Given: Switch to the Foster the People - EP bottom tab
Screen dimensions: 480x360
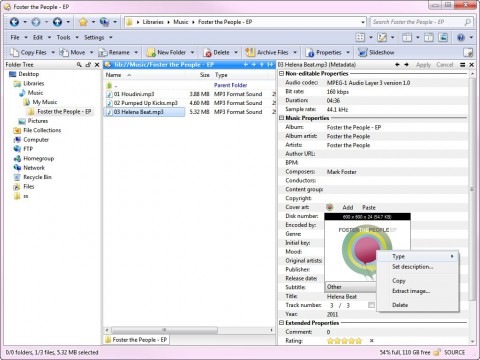Looking at the screenshot, I should click(136, 340).
